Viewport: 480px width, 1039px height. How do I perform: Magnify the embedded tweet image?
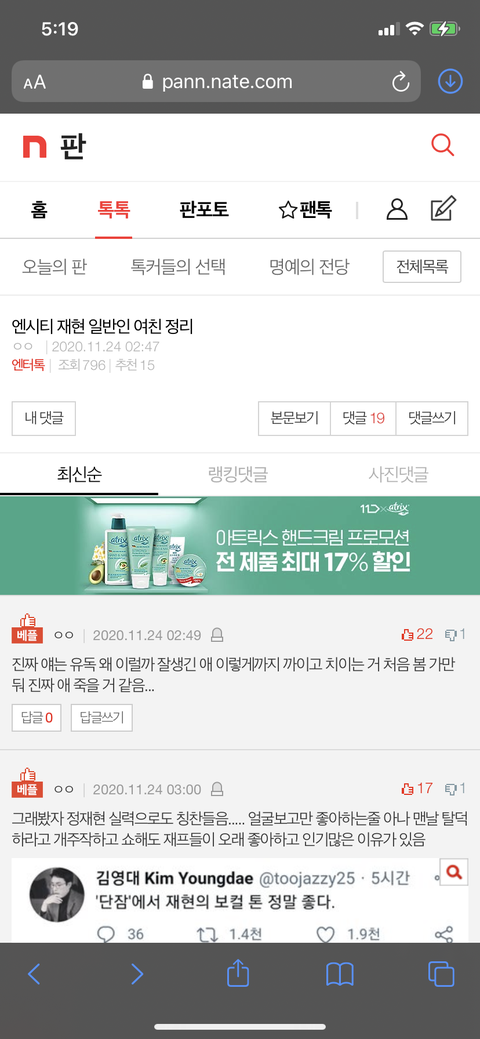454,872
